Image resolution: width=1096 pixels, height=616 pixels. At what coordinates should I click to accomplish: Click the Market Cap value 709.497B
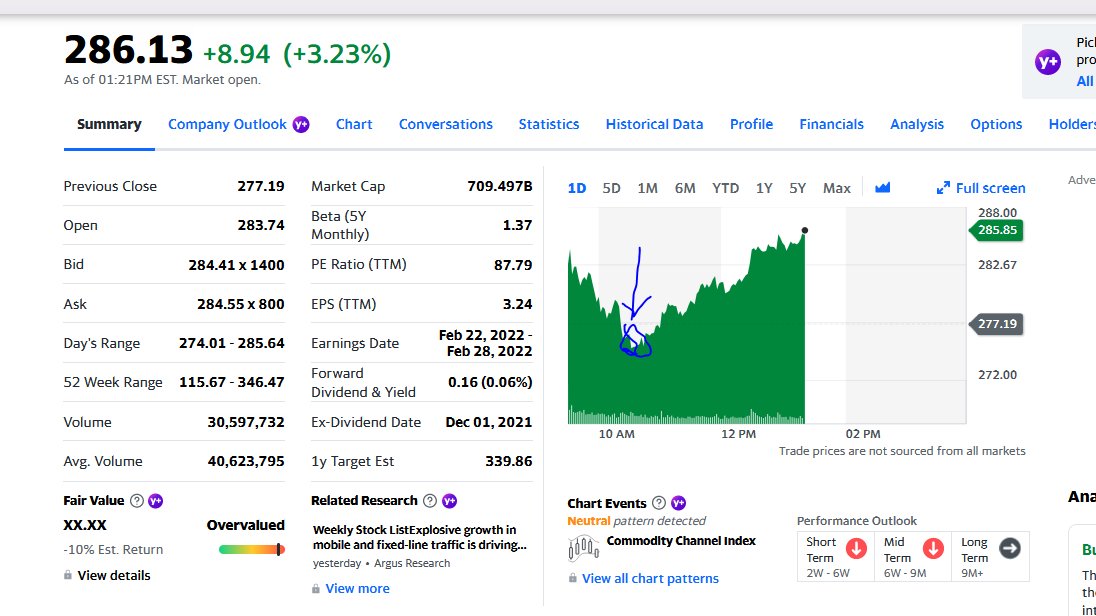[x=500, y=186]
